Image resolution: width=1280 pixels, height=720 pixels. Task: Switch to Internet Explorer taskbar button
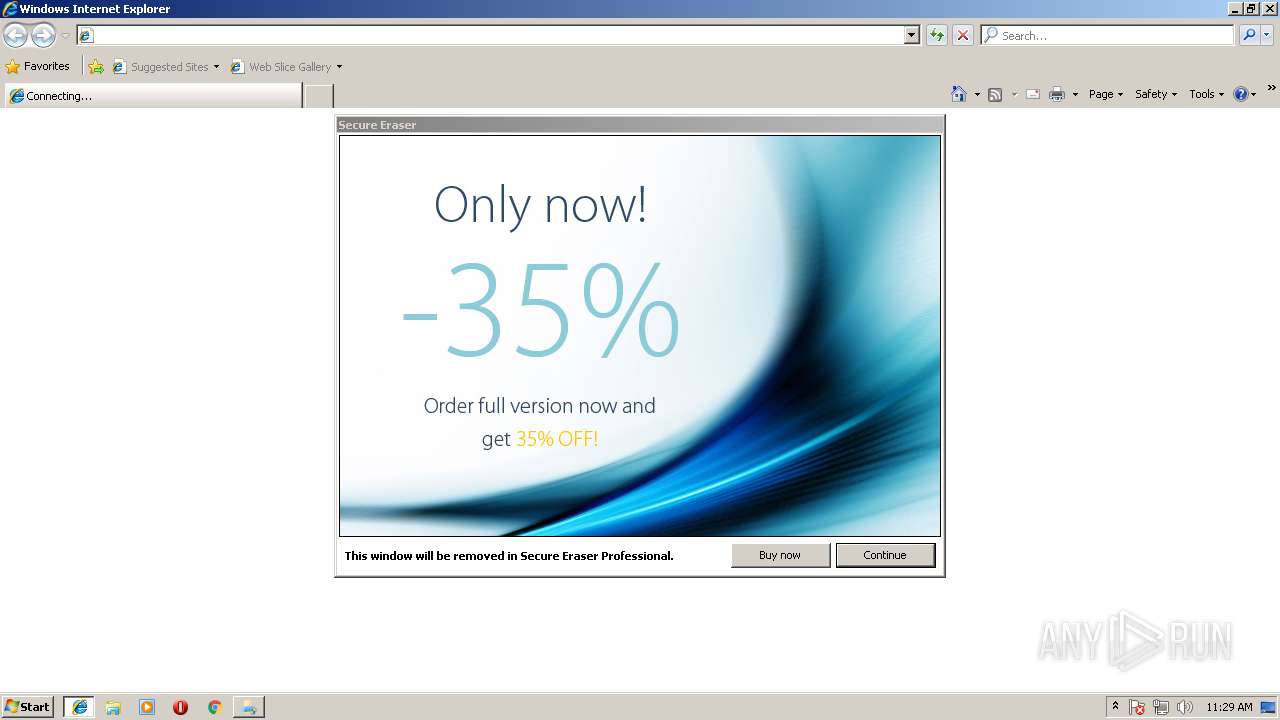[79, 707]
